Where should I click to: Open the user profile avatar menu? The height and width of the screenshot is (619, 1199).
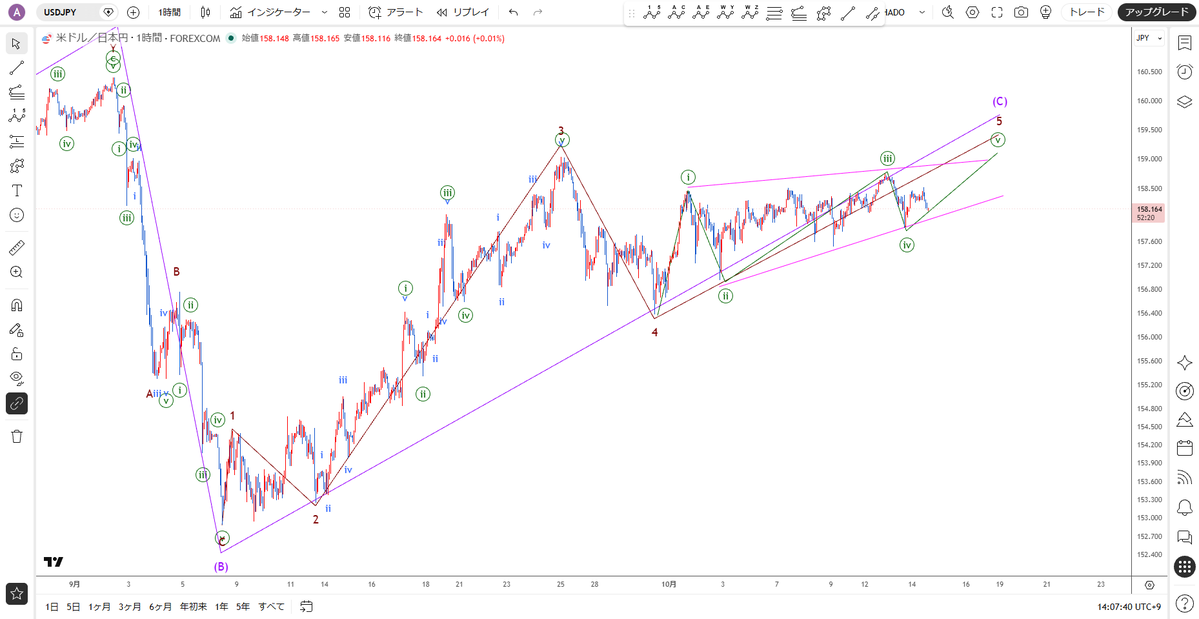pos(18,12)
